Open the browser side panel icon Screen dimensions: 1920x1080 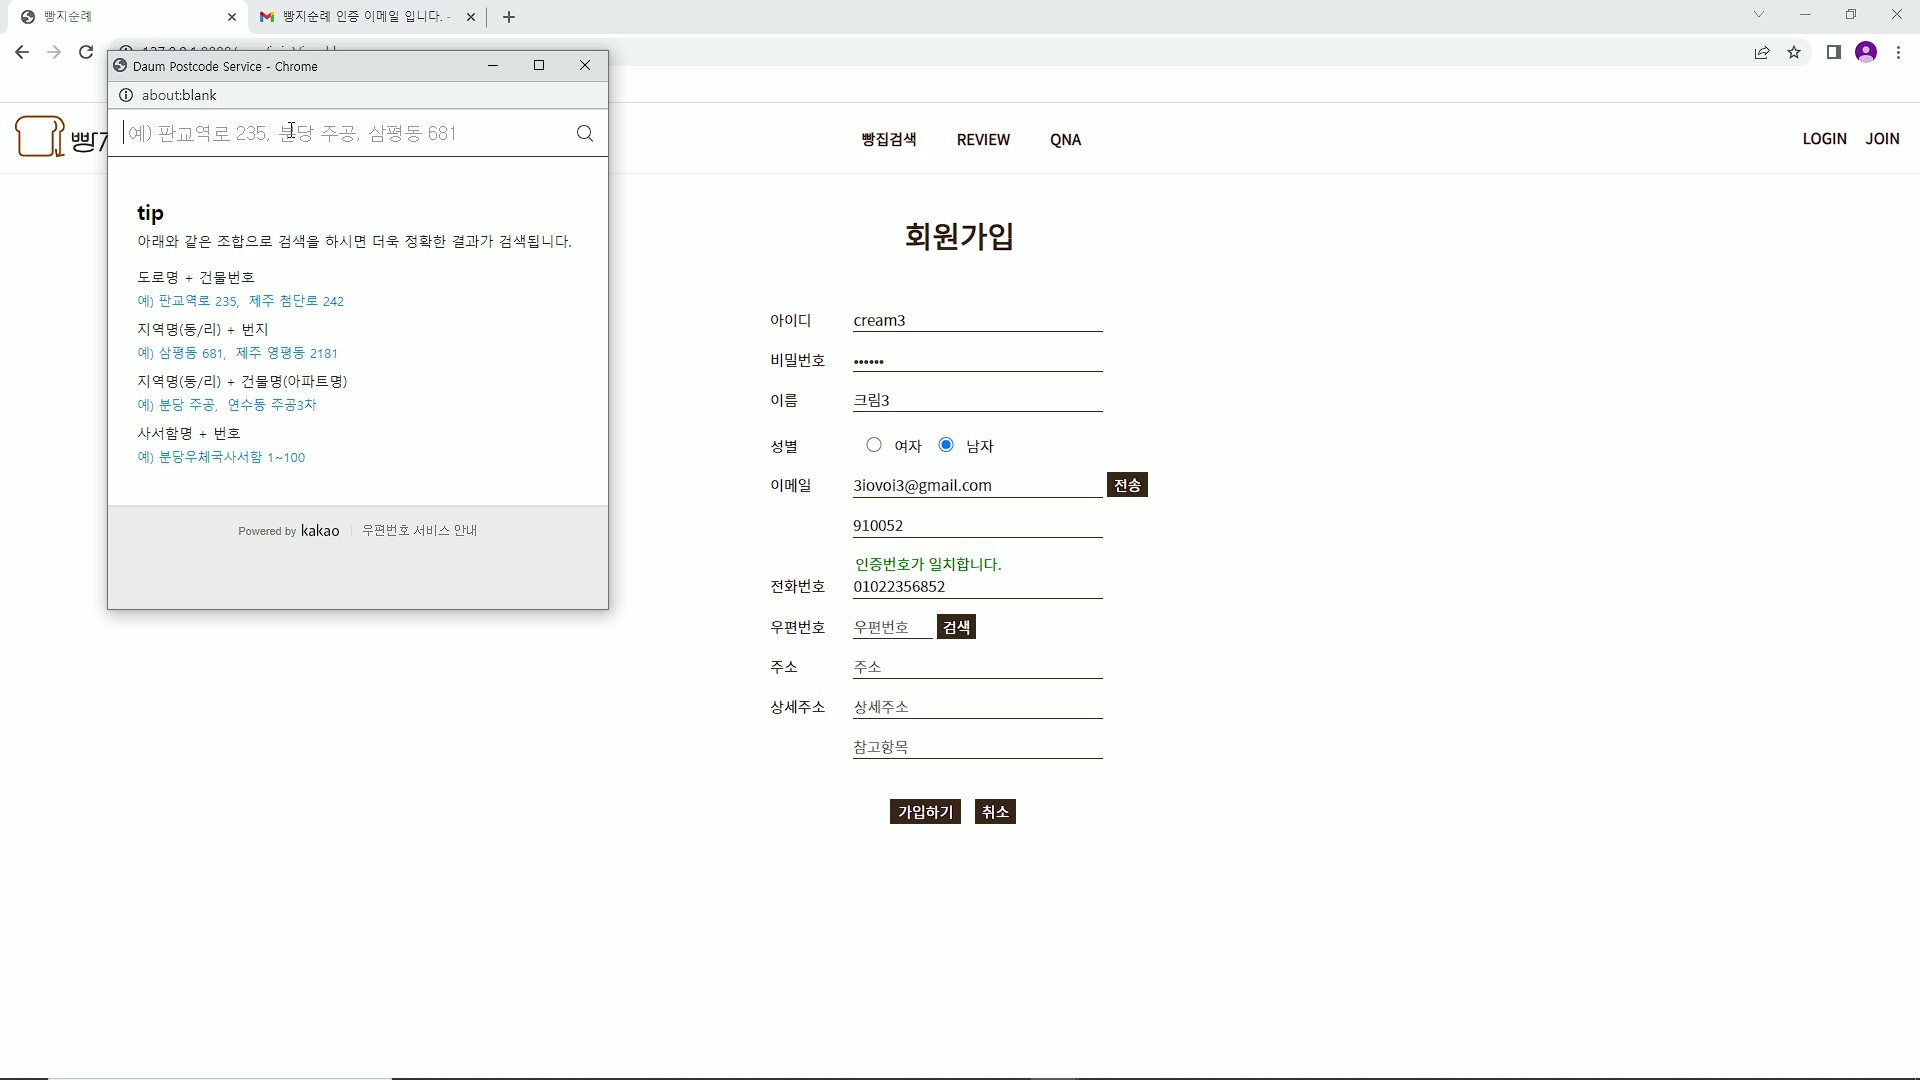1833,52
